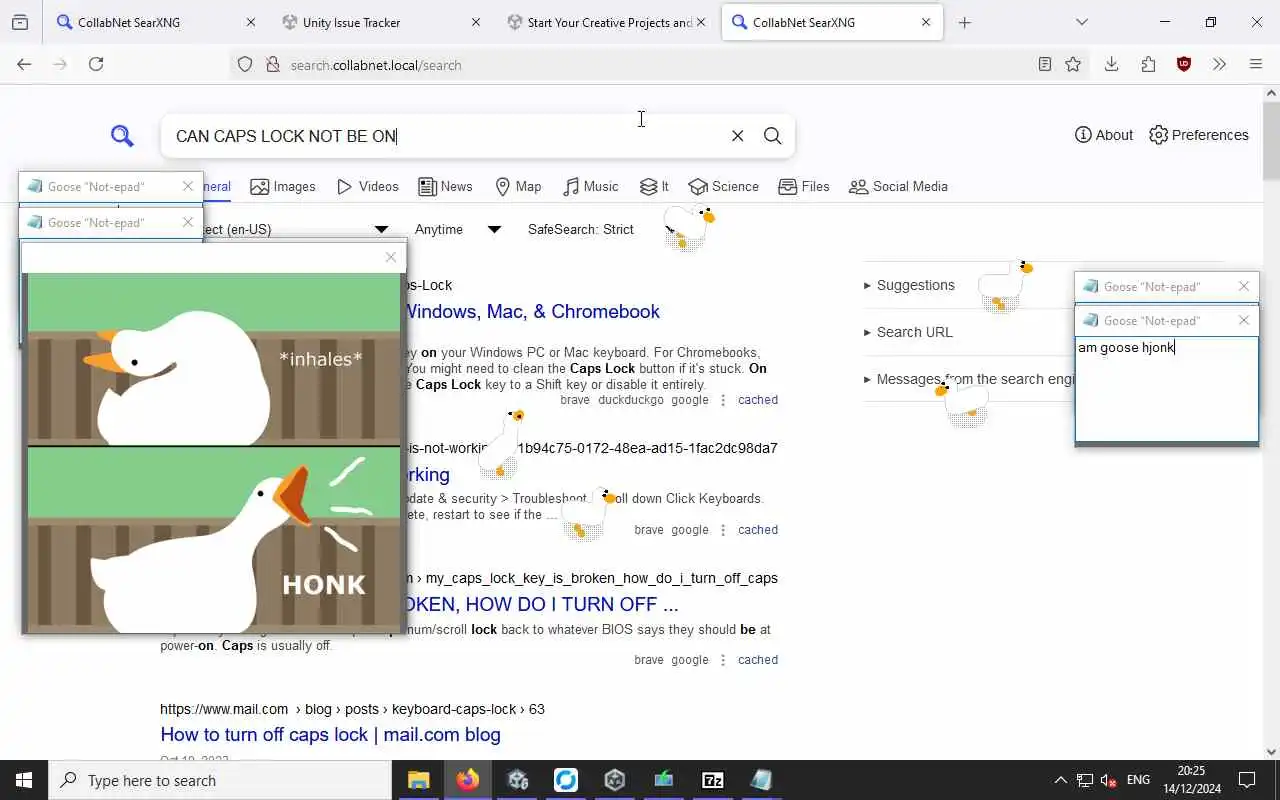Open uBlock Origin extension
Viewport: 1280px width, 800px height.
point(1184,64)
